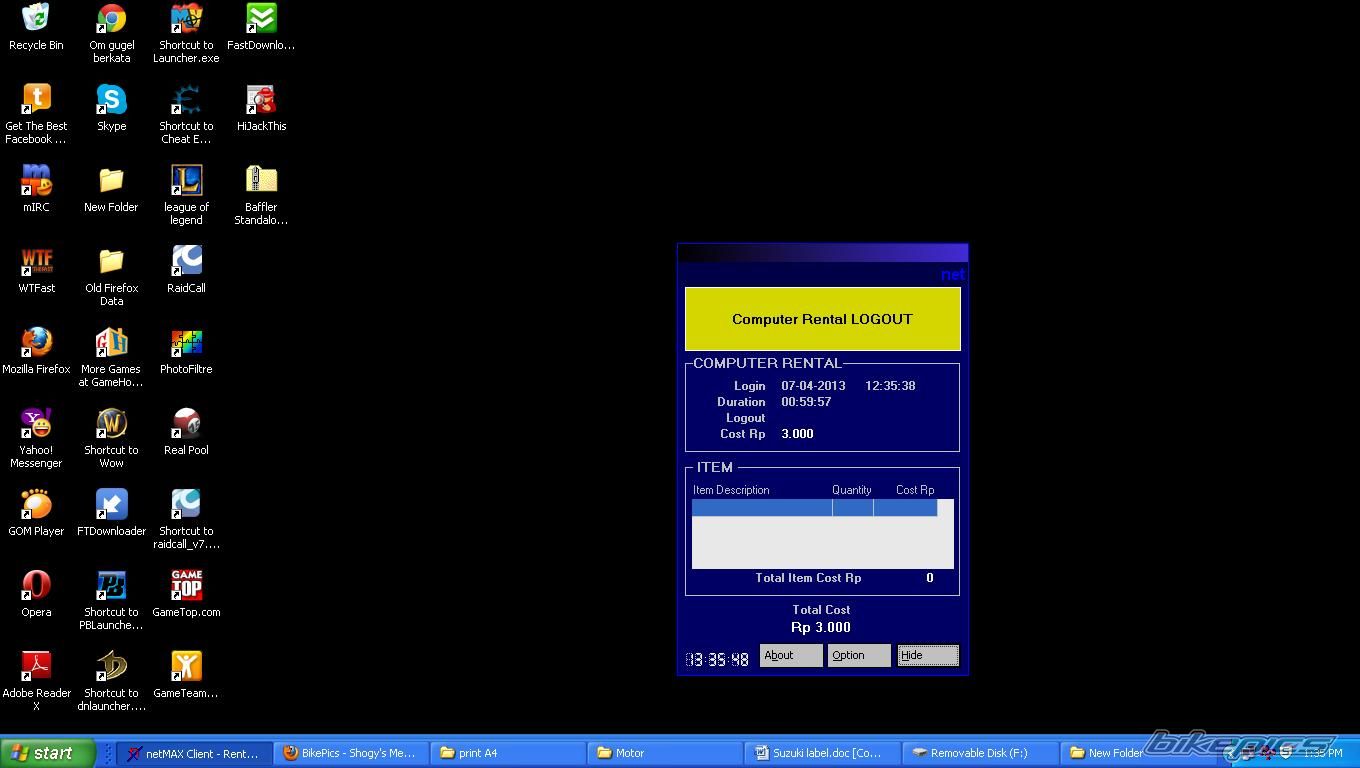Click the About button in netMAX

[x=790, y=655]
